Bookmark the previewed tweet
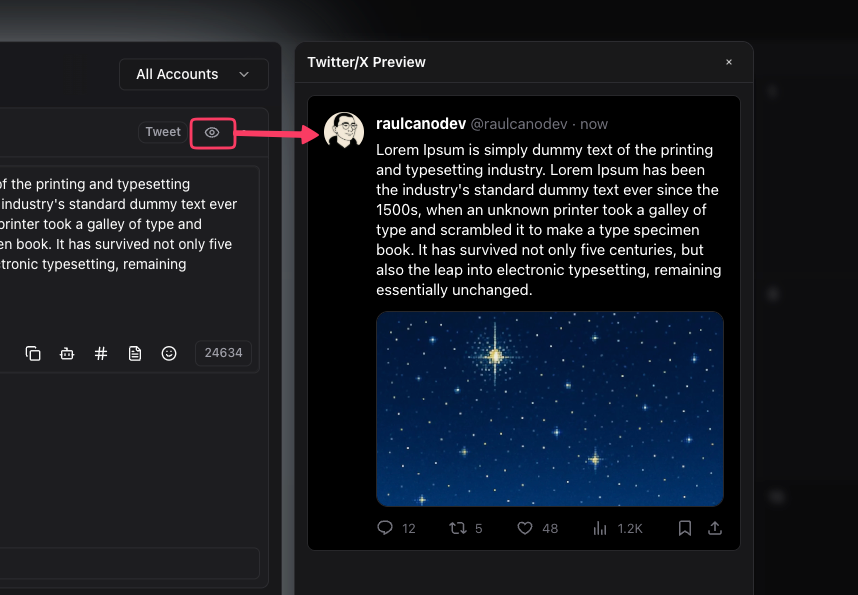The image size is (858, 595). pyautogui.click(x=685, y=528)
